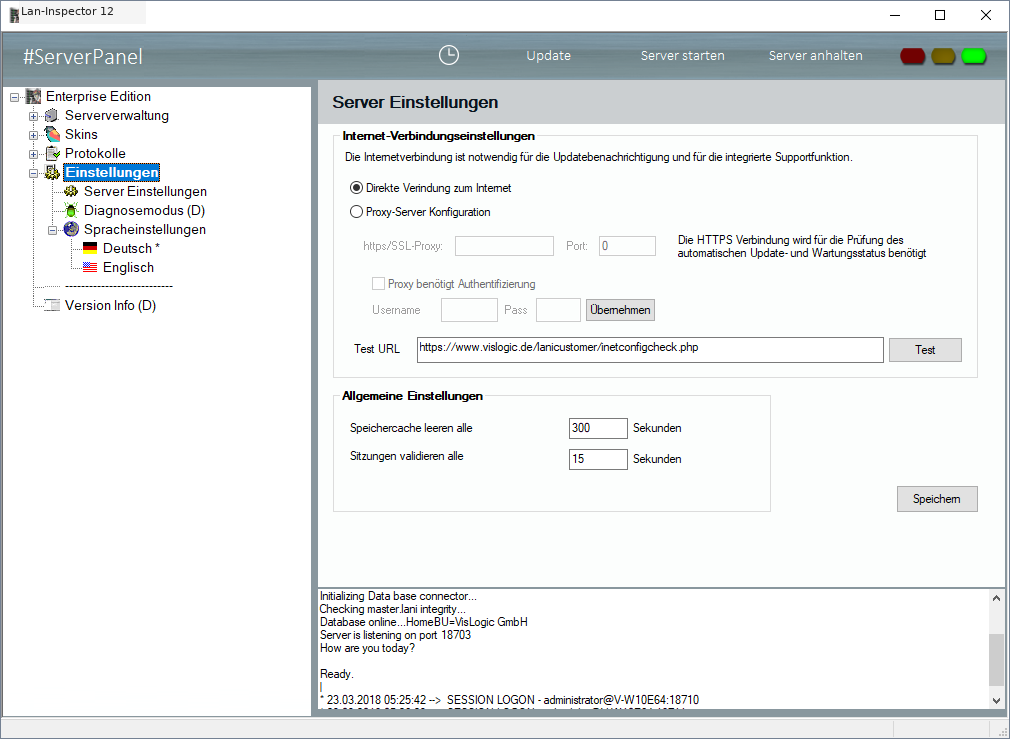Select Spracheinstellungen tree label
The width and height of the screenshot is (1010, 739).
(145, 229)
